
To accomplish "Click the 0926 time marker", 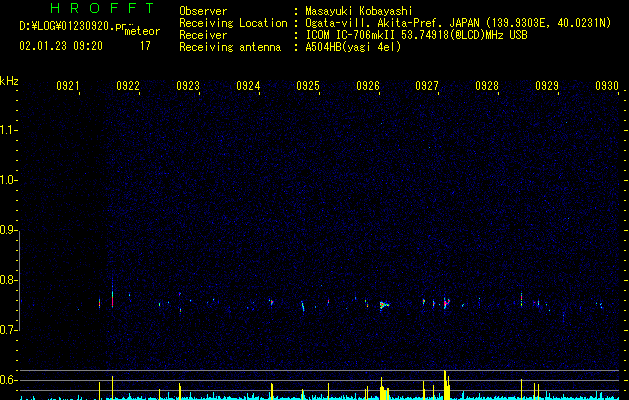I will click(x=368, y=86).
